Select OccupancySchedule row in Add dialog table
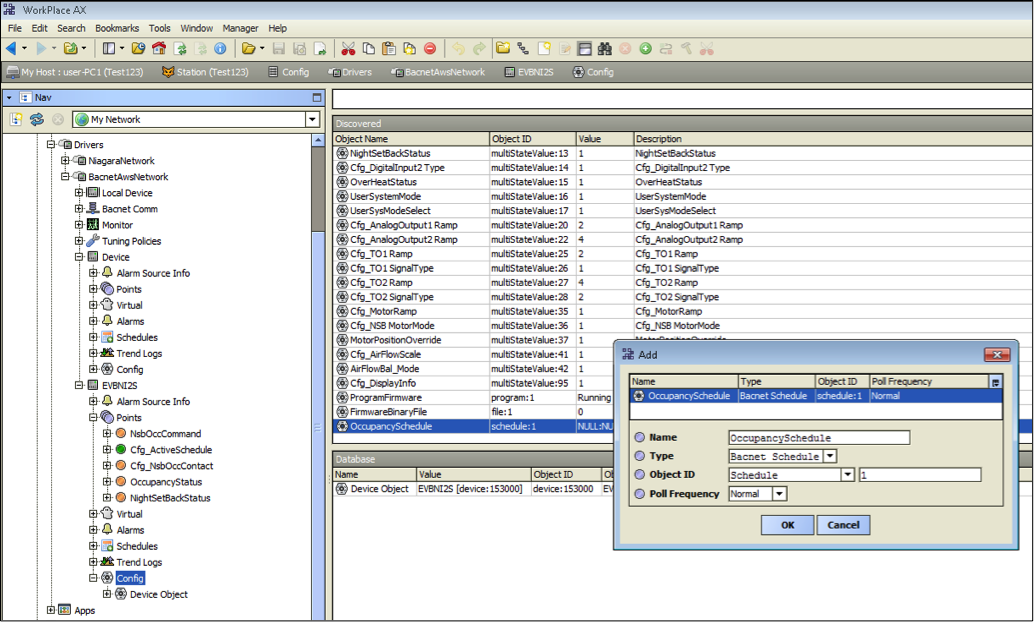The height and width of the screenshot is (622, 1034). click(x=816, y=396)
